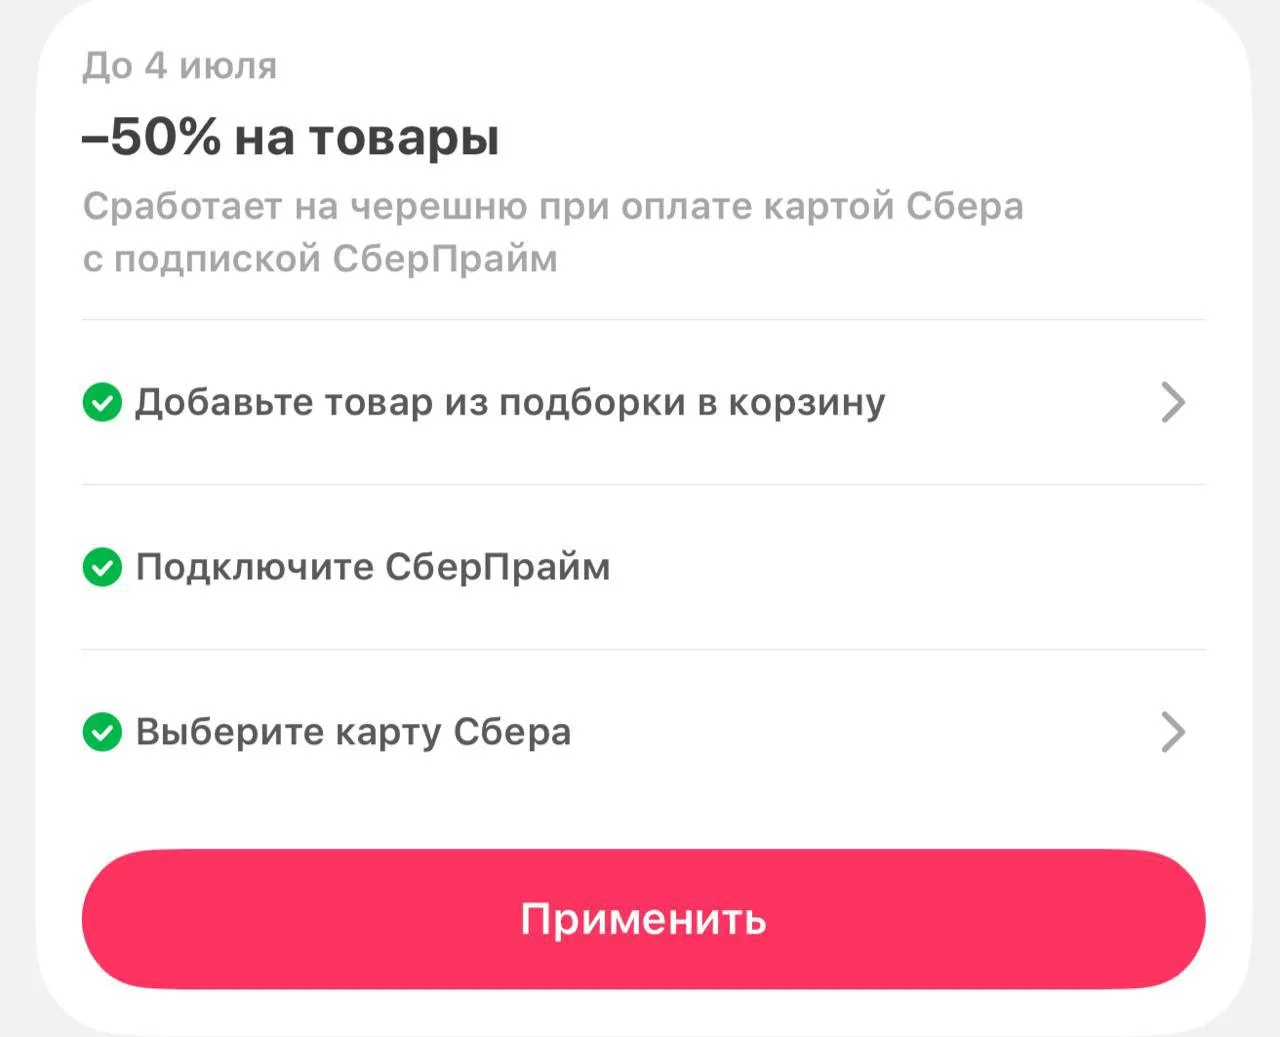The width and height of the screenshot is (1280, 1037).
Task: Open the "Добавьте товар из подборки в корзину" step
Action: tap(643, 402)
